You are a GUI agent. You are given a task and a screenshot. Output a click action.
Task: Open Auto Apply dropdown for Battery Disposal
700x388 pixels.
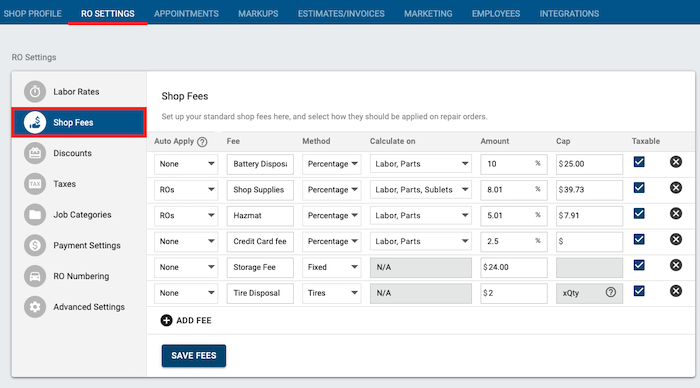click(x=186, y=164)
